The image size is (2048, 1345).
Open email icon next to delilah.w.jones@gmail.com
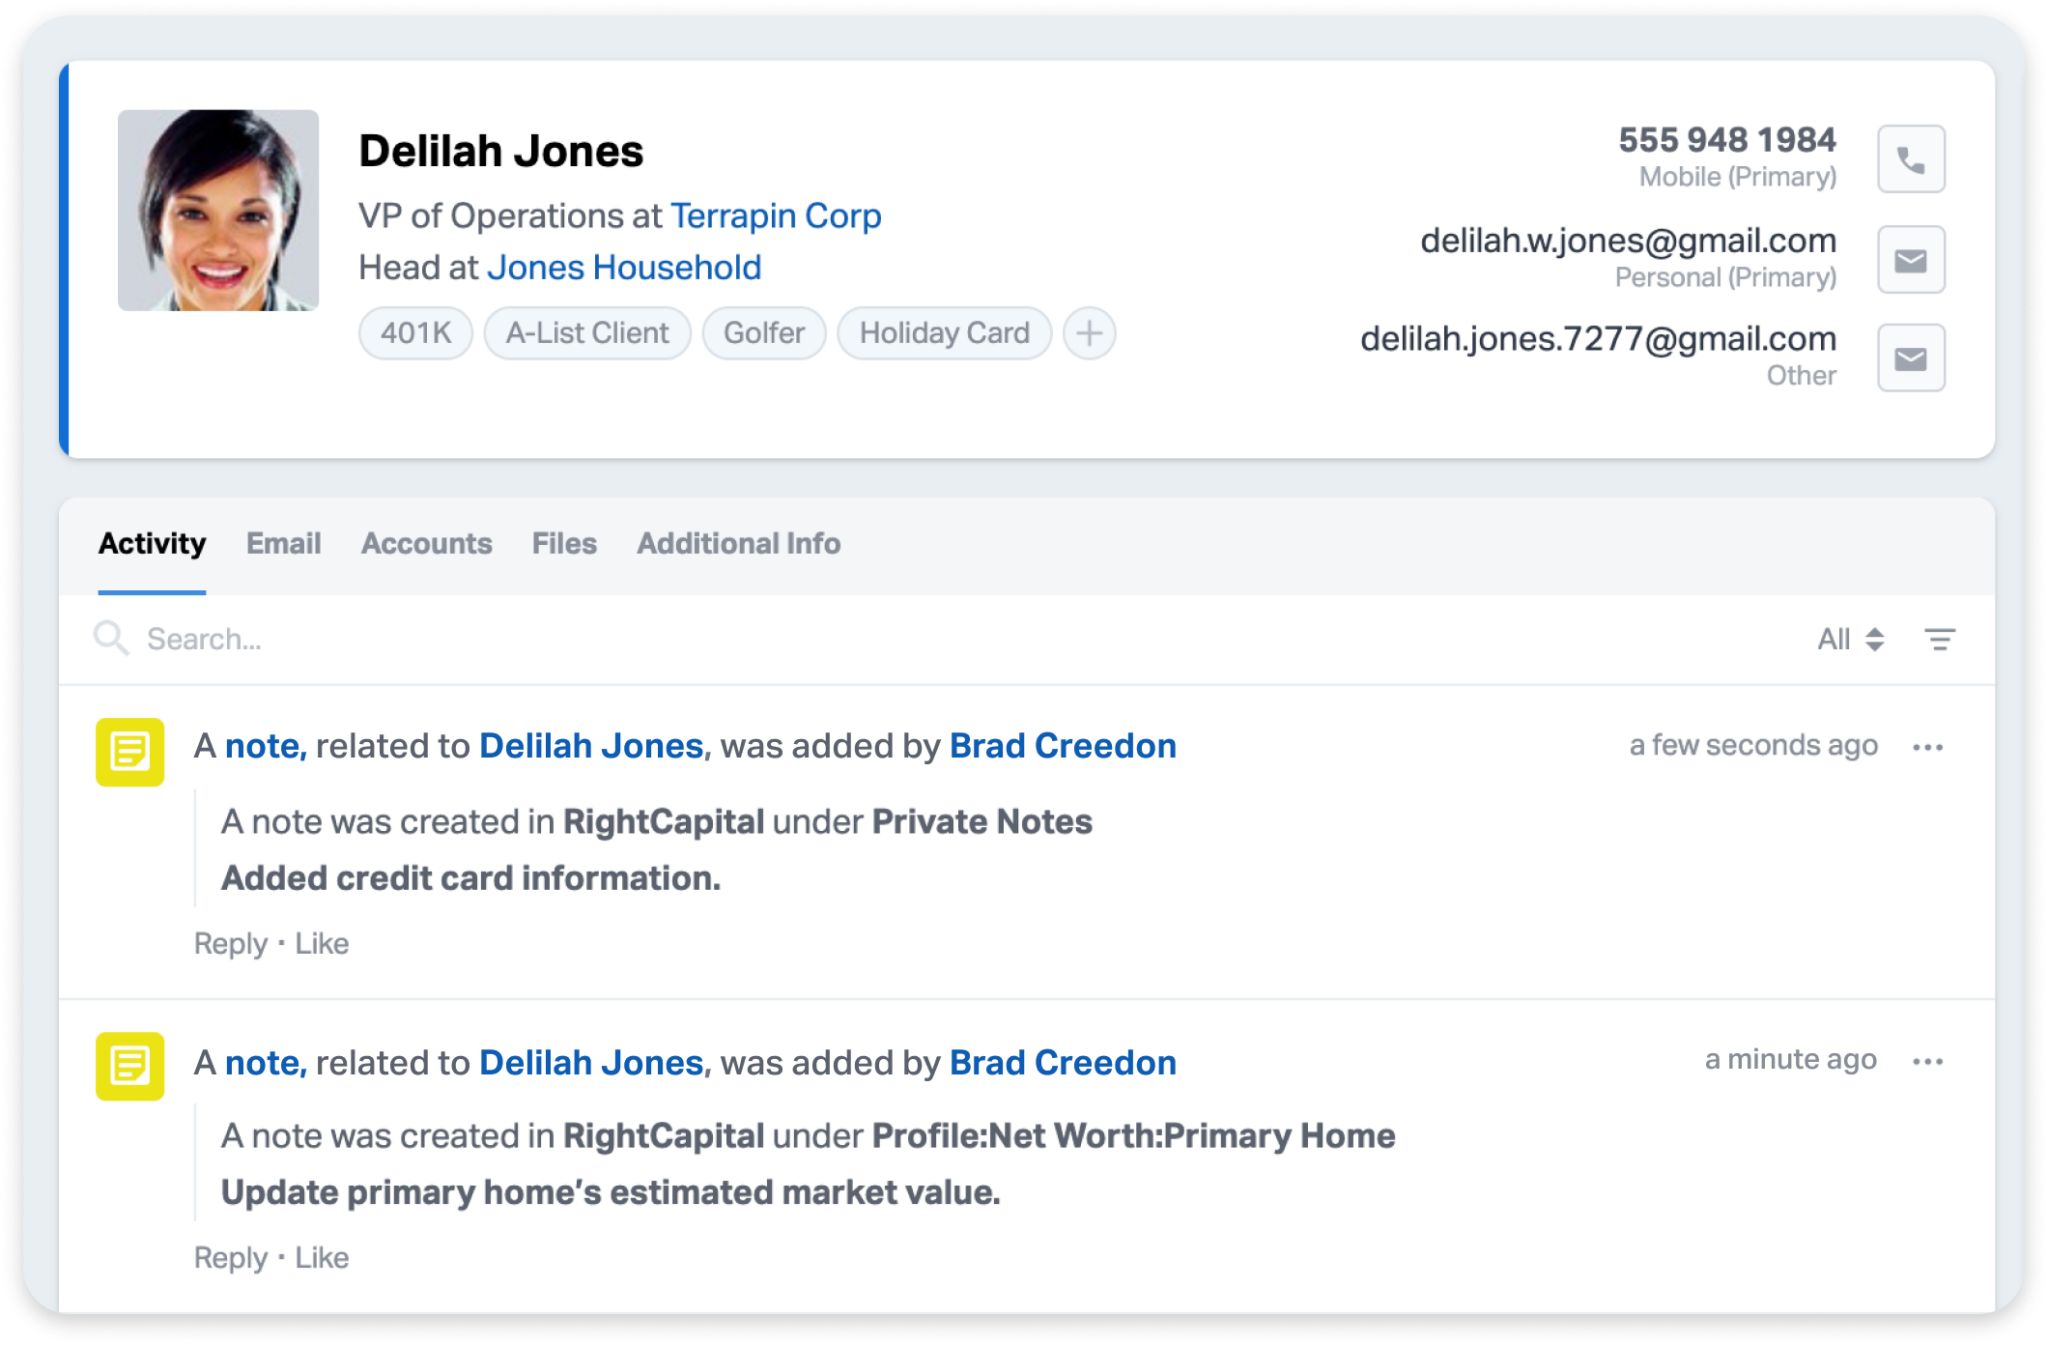(1911, 258)
